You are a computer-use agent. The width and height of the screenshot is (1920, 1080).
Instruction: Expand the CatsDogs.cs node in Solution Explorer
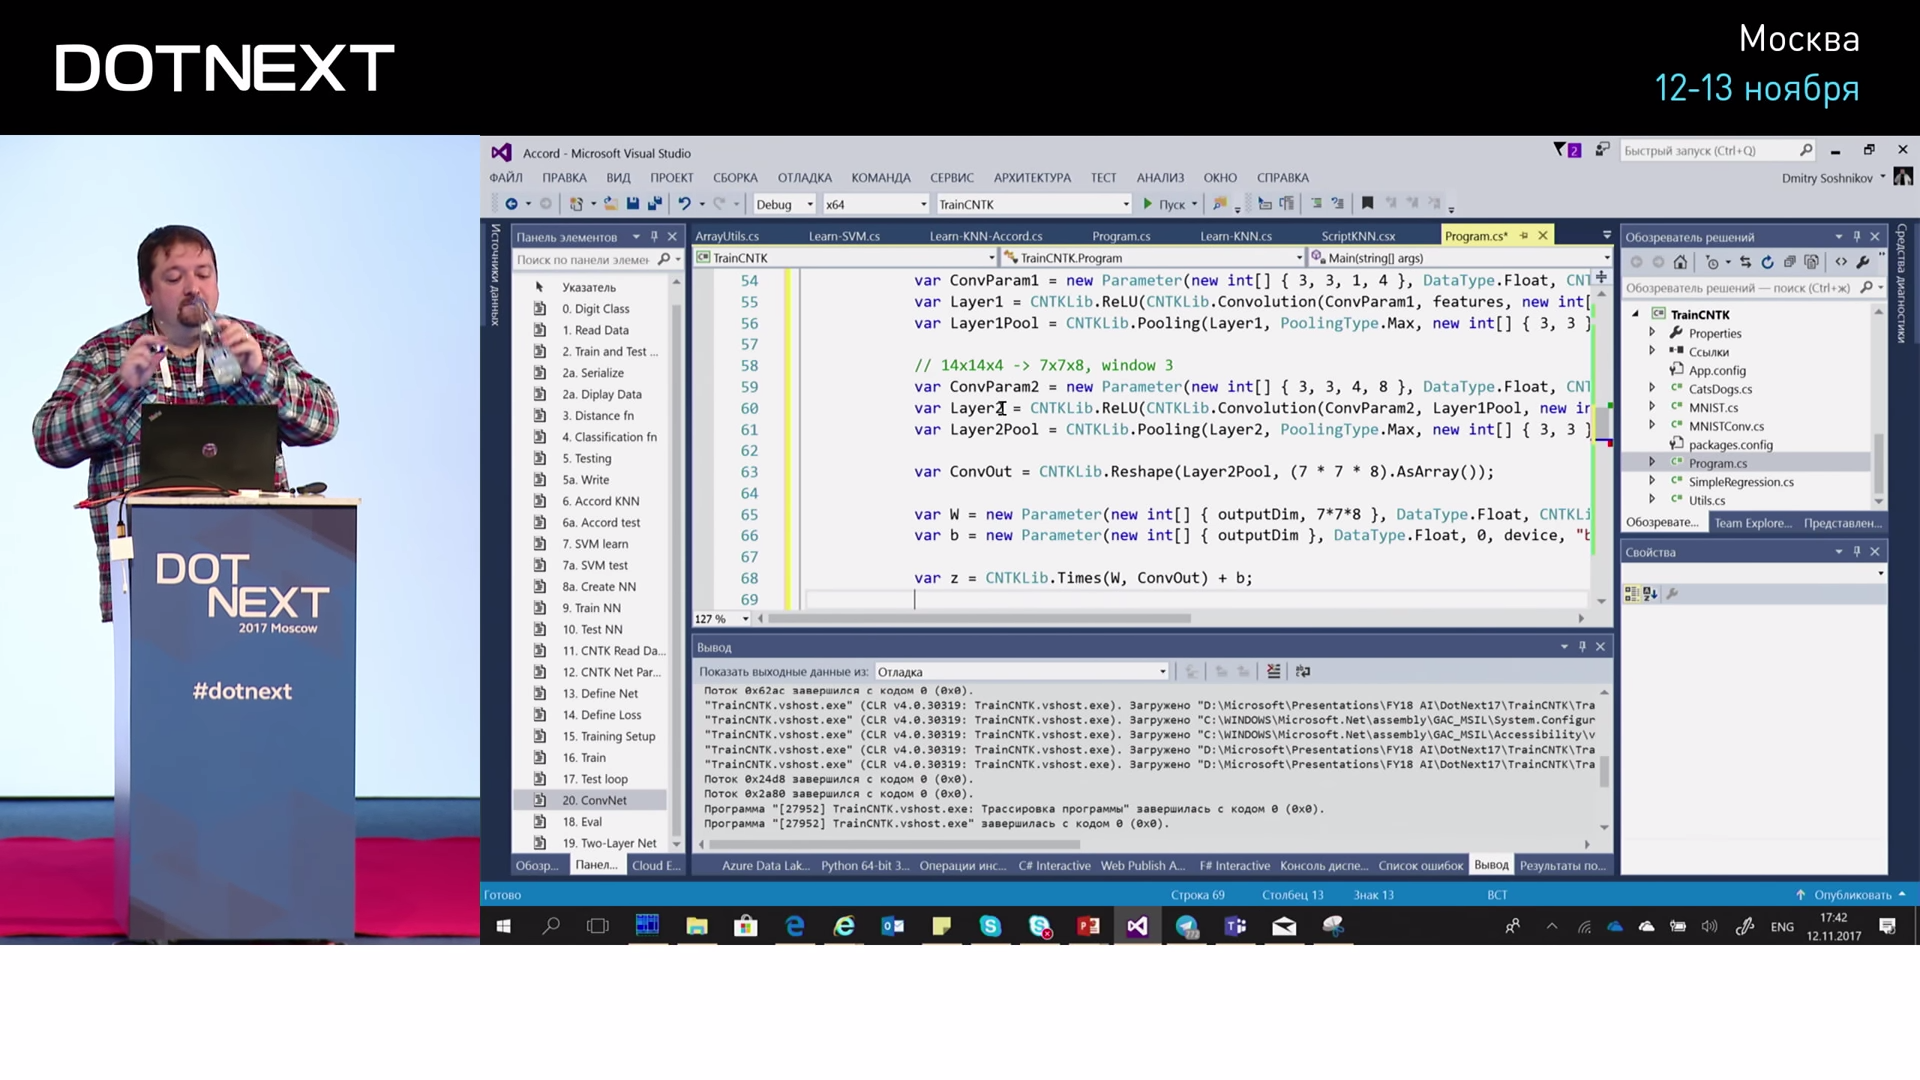pyautogui.click(x=1652, y=389)
